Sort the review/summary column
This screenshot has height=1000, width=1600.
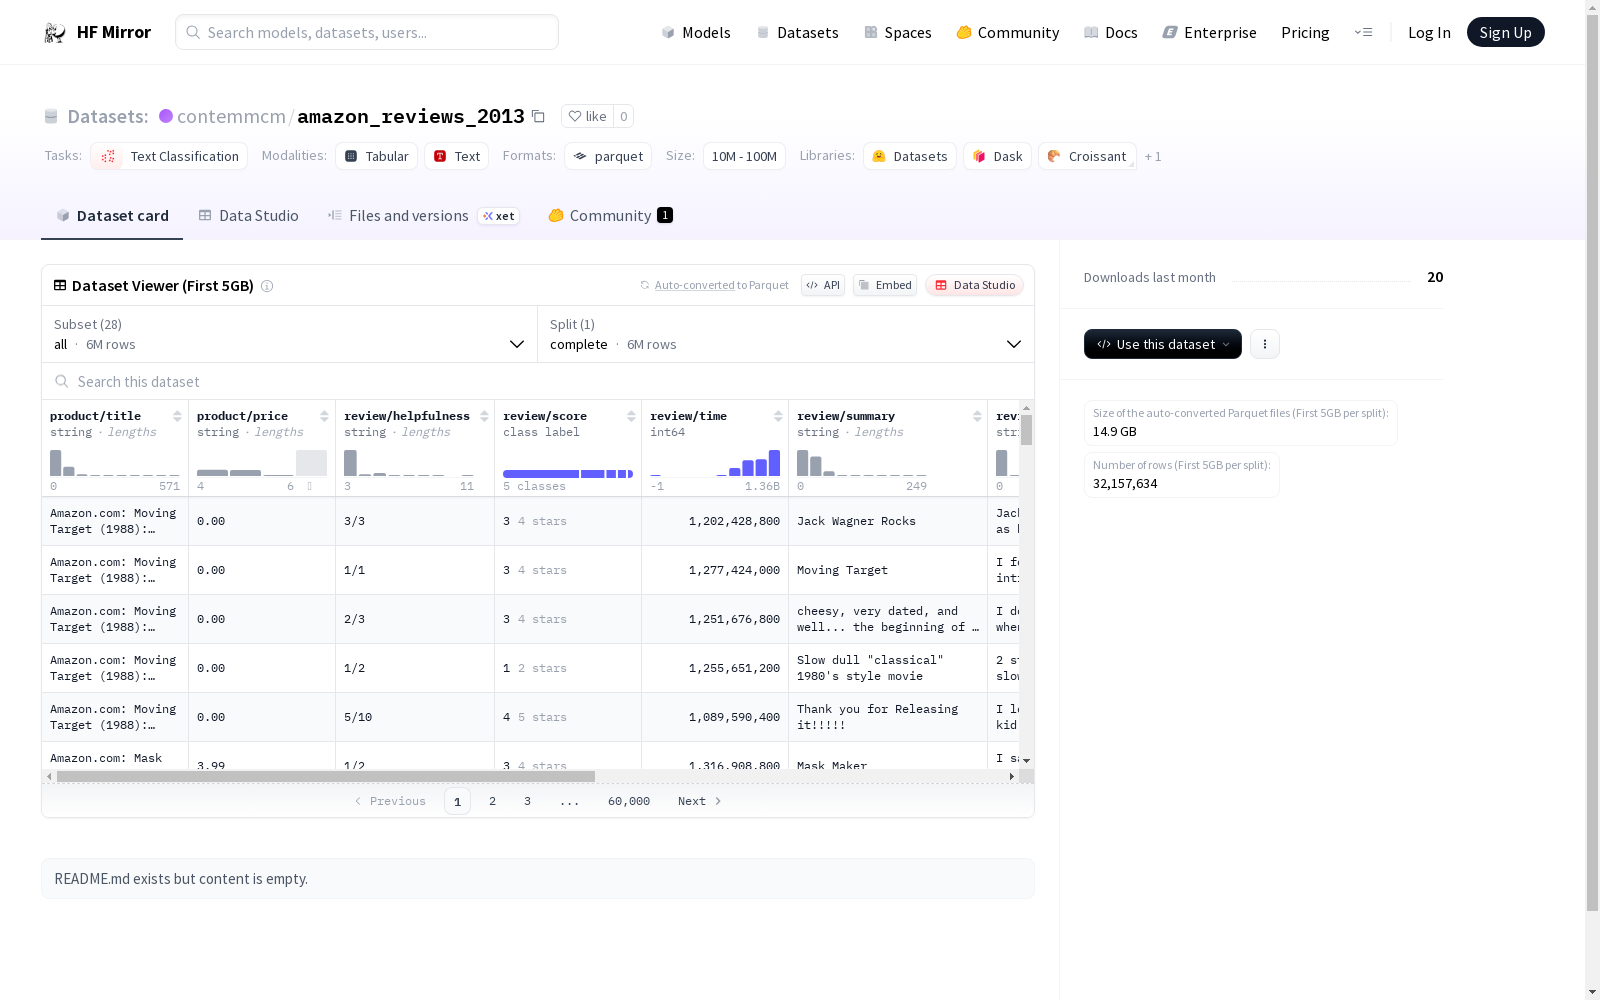click(977, 416)
